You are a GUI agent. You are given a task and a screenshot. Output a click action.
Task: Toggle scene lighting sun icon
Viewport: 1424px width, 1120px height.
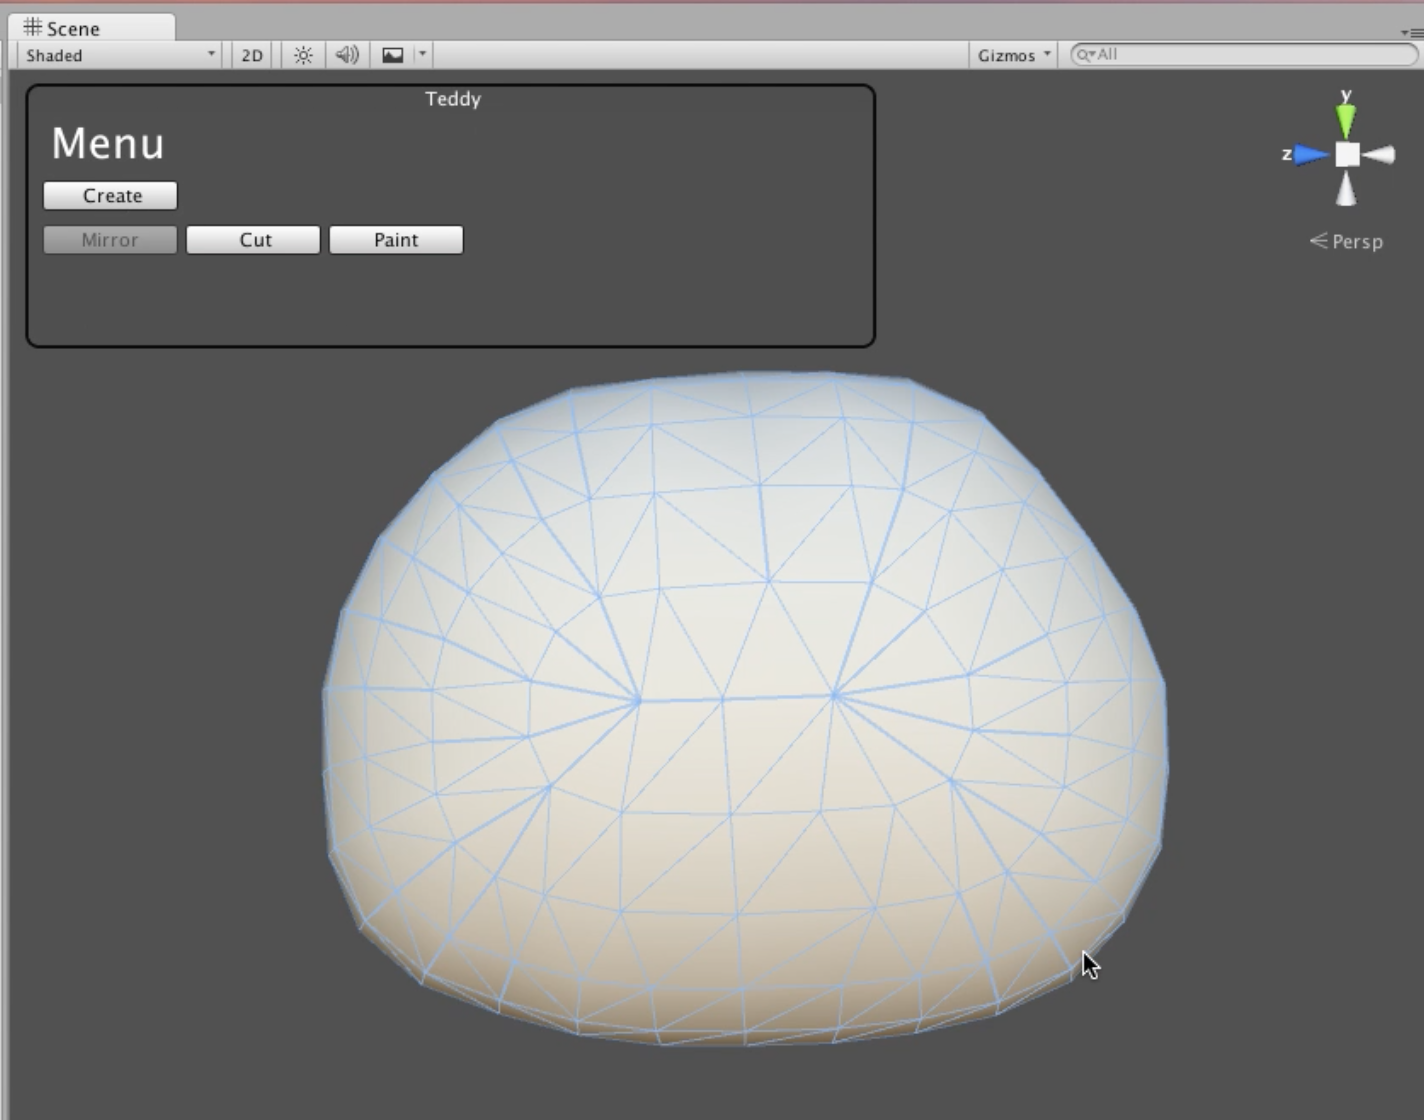[303, 55]
